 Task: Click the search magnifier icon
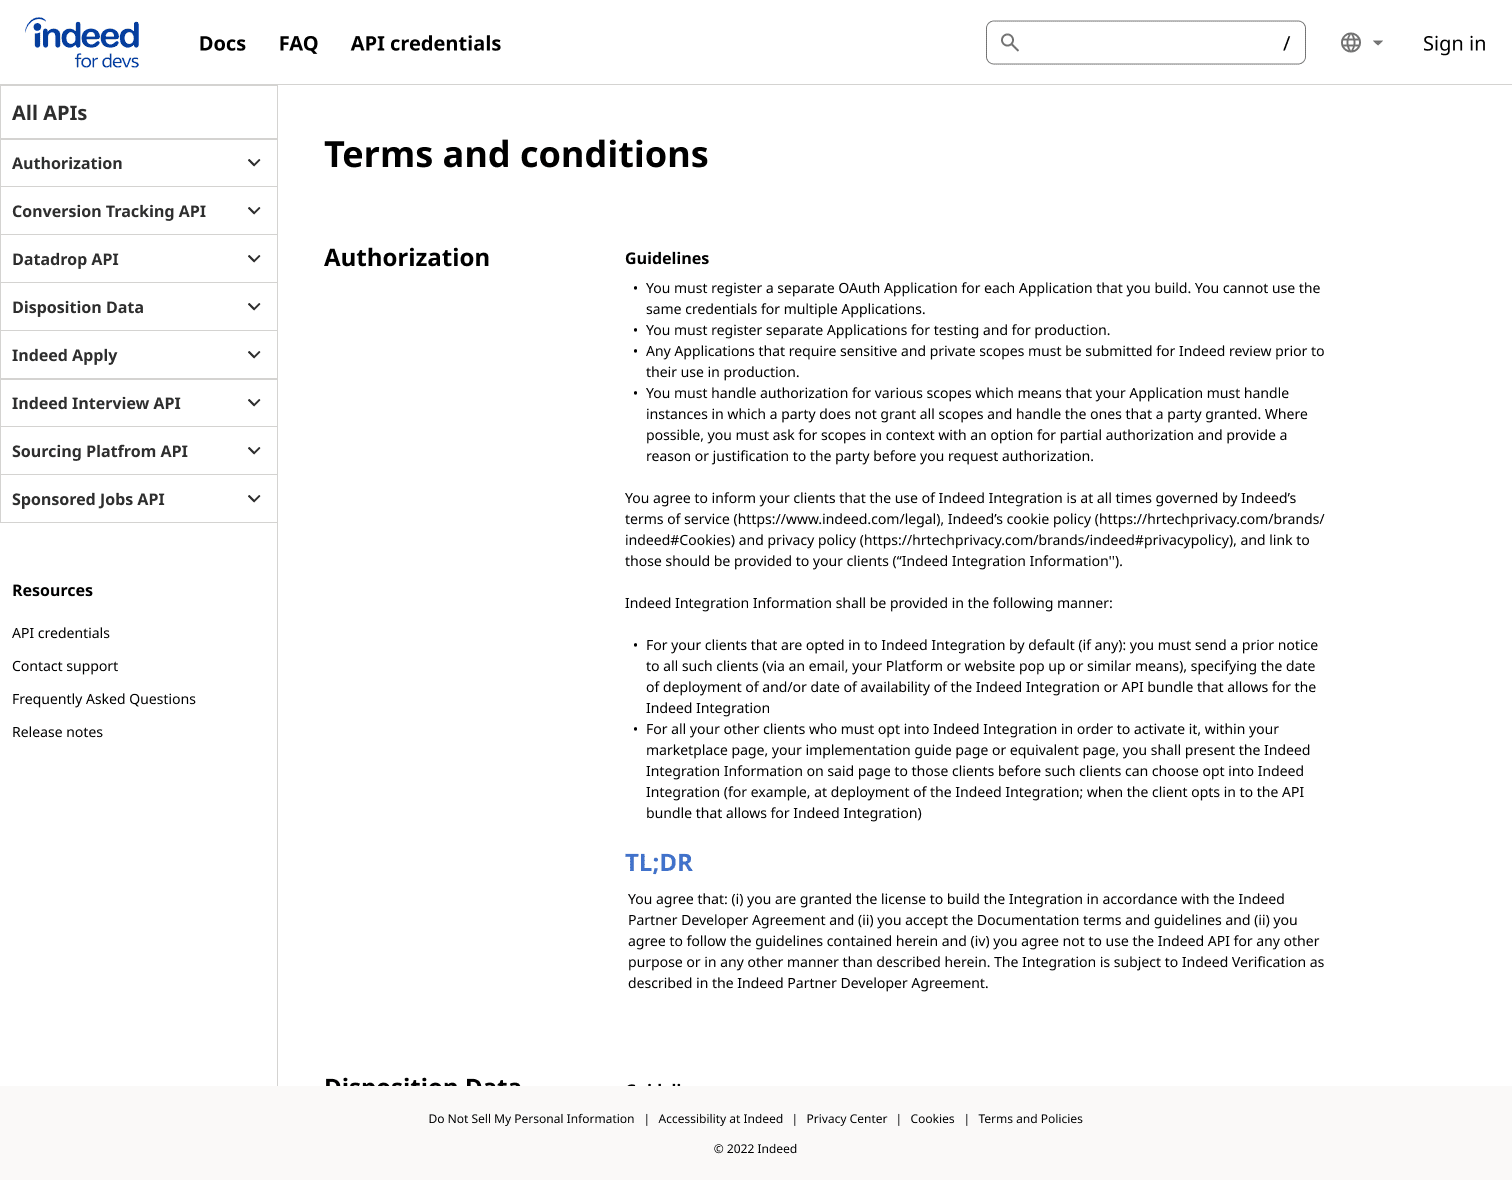1010,42
